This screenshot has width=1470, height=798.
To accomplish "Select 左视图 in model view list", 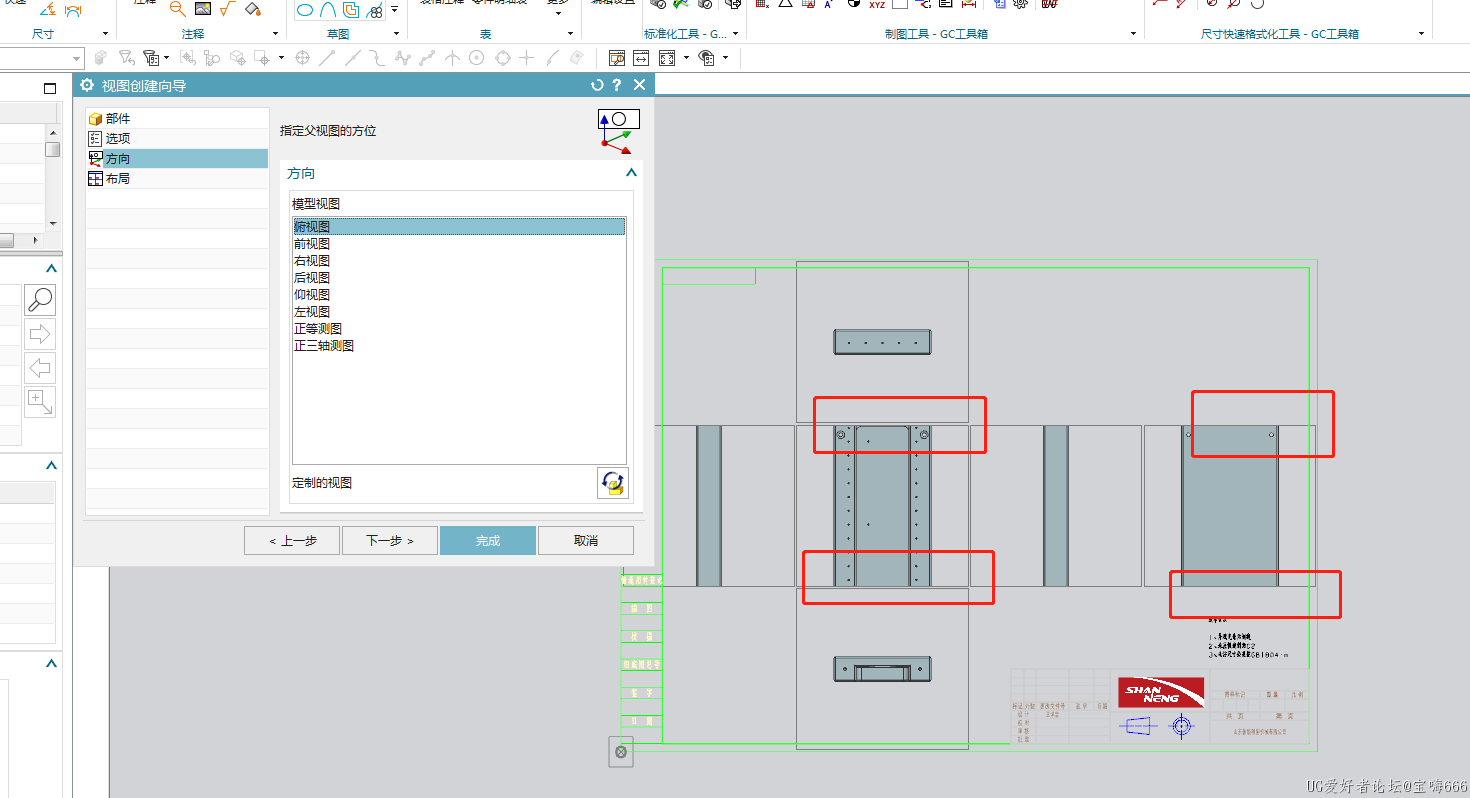I will [459, 312].
